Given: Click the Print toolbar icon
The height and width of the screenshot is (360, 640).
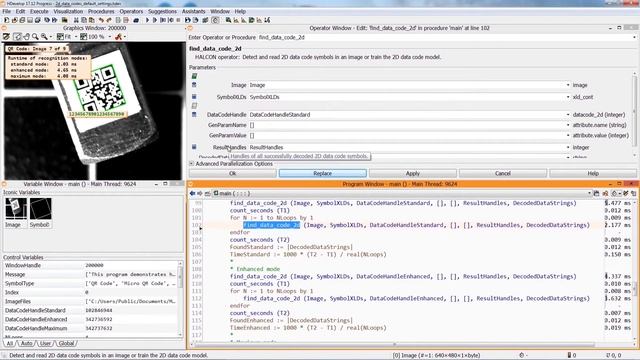Looking at the screenshot, I should [64, 20].
